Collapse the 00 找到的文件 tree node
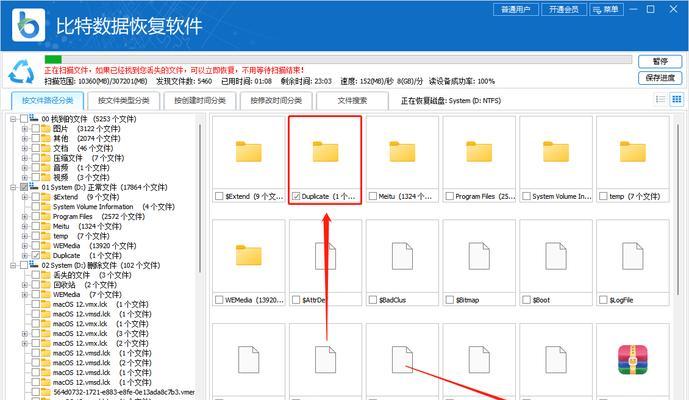Screen dimensions: 689x400 click(13, 119)
